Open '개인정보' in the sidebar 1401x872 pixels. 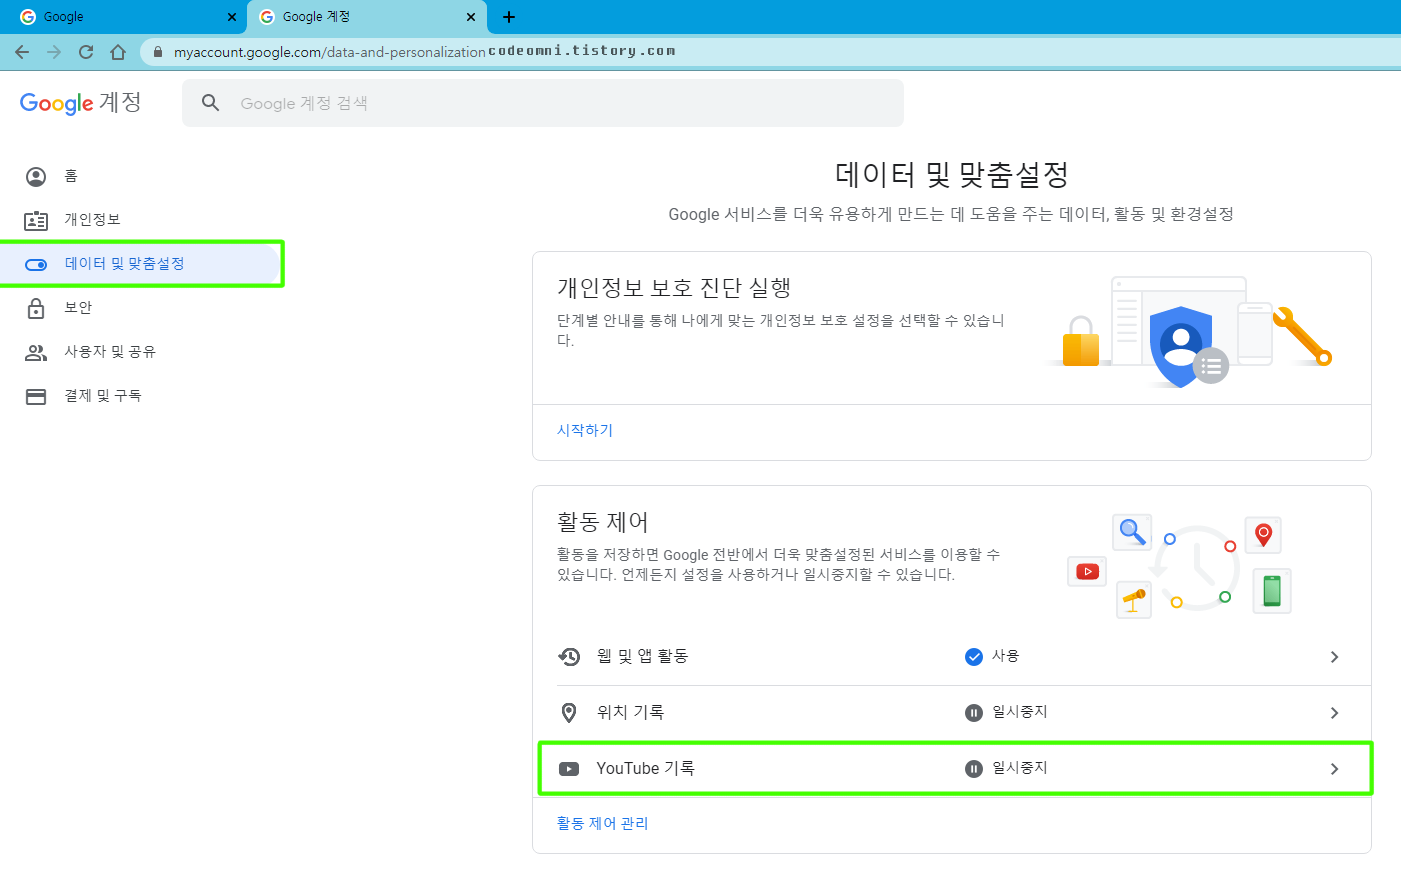(140, 220)
